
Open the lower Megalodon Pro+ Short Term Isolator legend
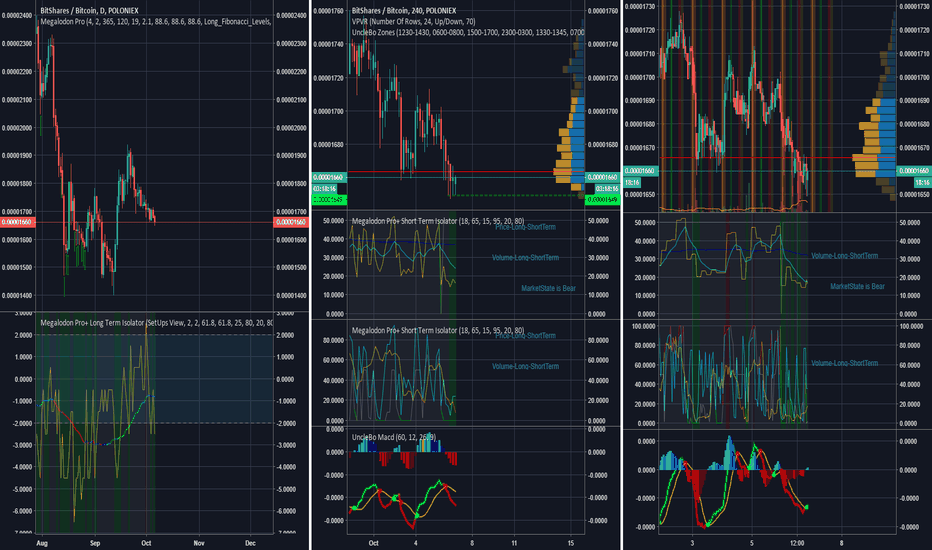pyautogui.click(x=438, y=330)
